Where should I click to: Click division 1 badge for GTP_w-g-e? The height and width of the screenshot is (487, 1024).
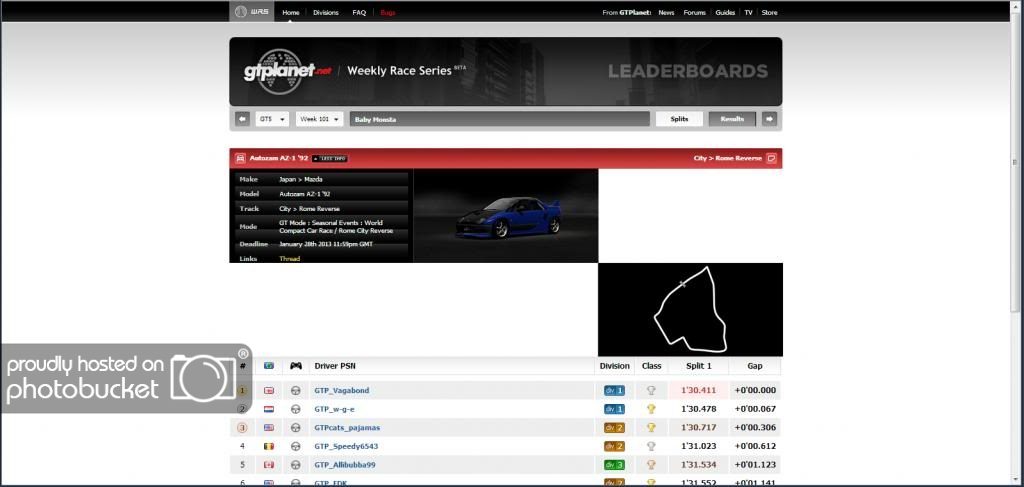615,409
